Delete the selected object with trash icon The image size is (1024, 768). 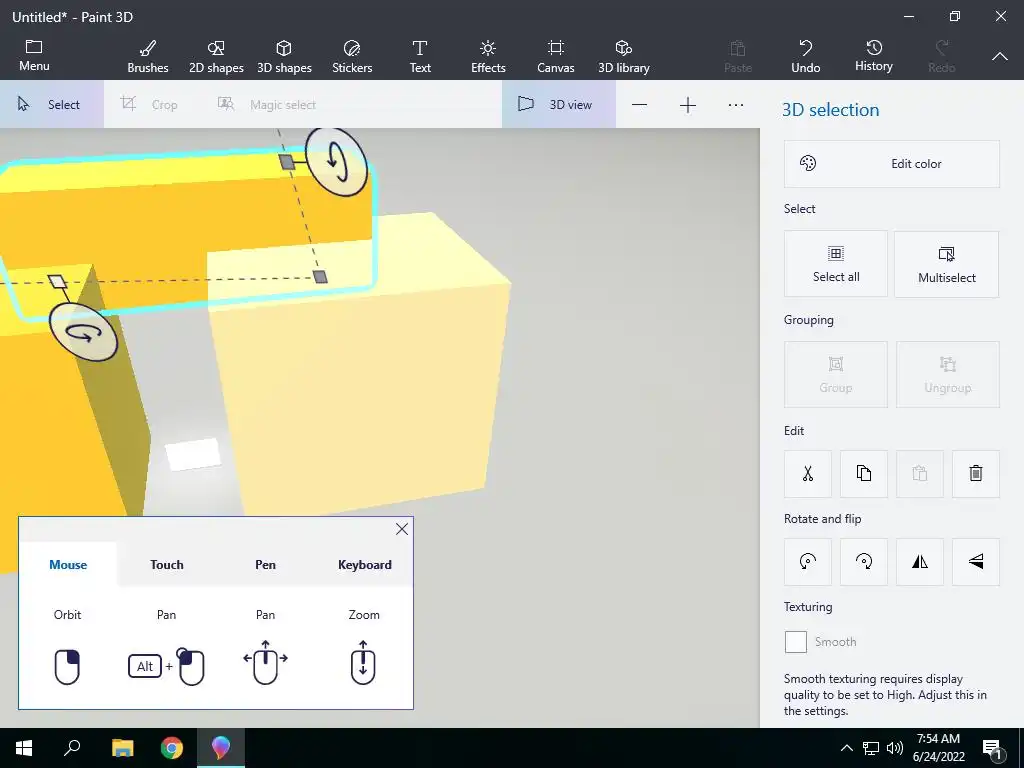(x=976, y=473)
